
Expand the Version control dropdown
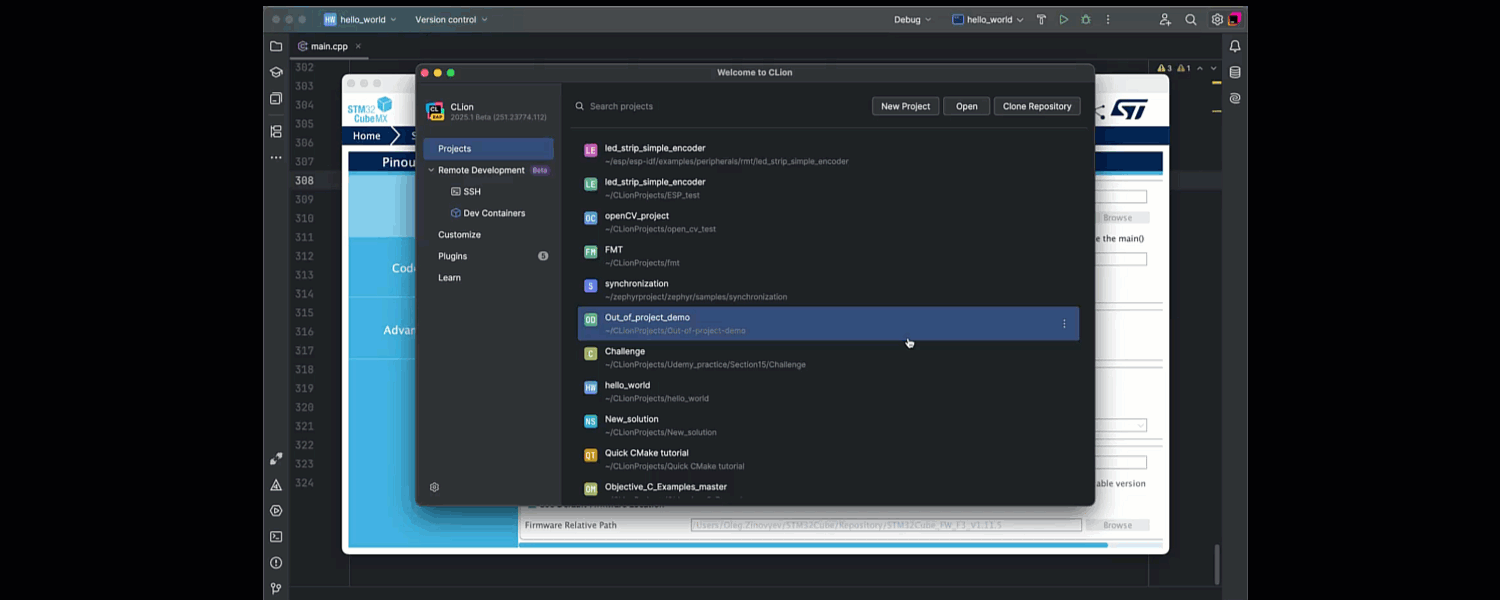tap(451, 20)
